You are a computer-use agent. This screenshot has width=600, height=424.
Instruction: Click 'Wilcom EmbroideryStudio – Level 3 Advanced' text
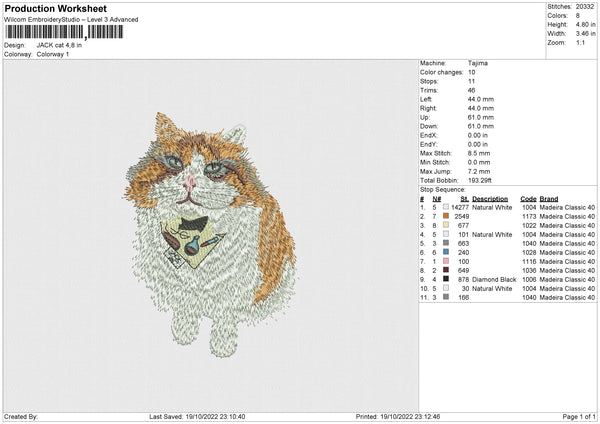pyautogui.click(x=71, y=20)
